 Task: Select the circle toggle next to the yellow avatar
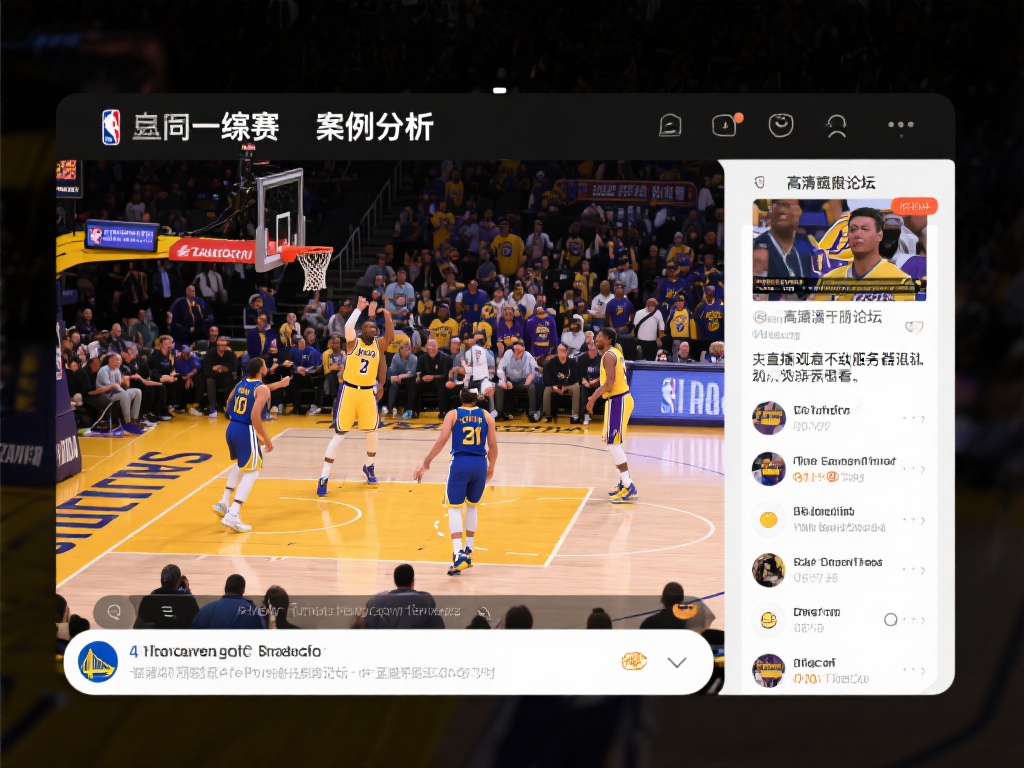pyautogui.click(x=890, y=620)
